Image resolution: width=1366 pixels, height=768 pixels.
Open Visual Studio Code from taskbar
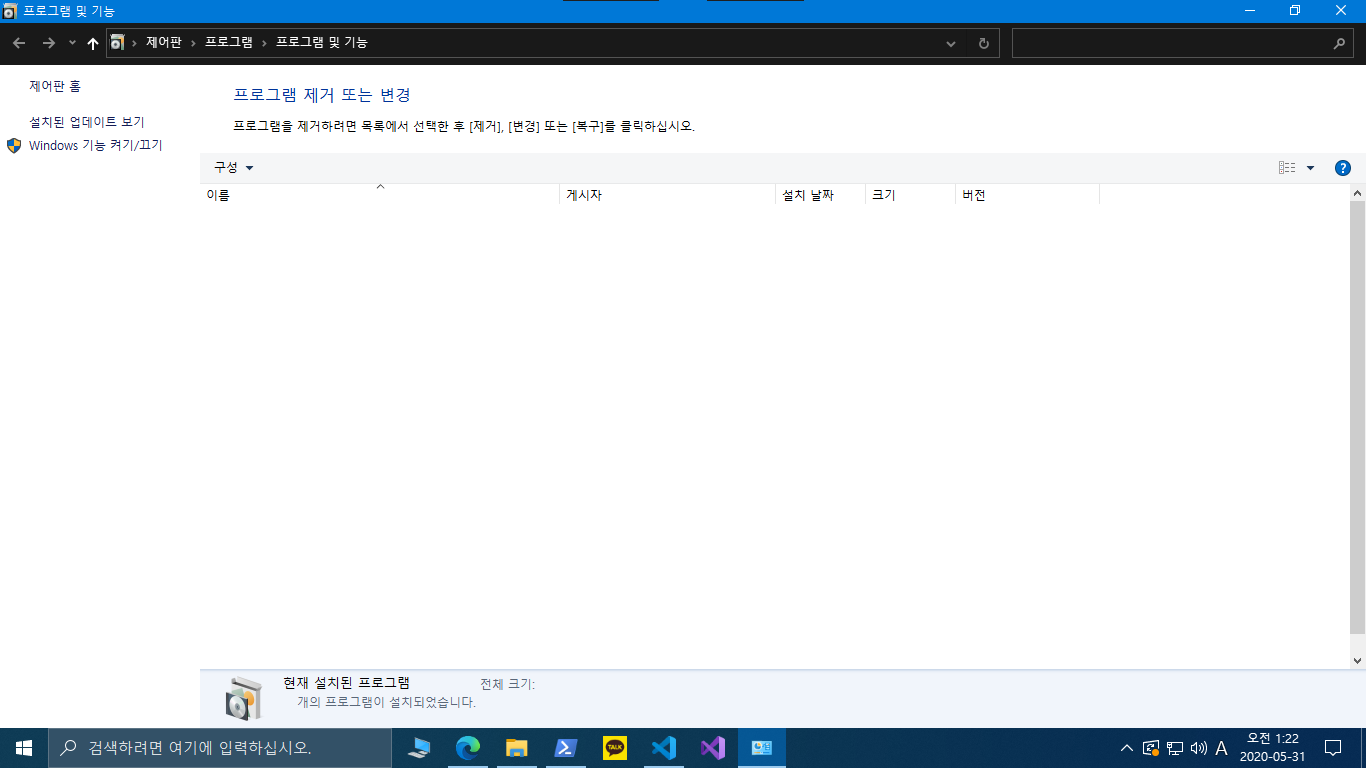click(663, 748)
